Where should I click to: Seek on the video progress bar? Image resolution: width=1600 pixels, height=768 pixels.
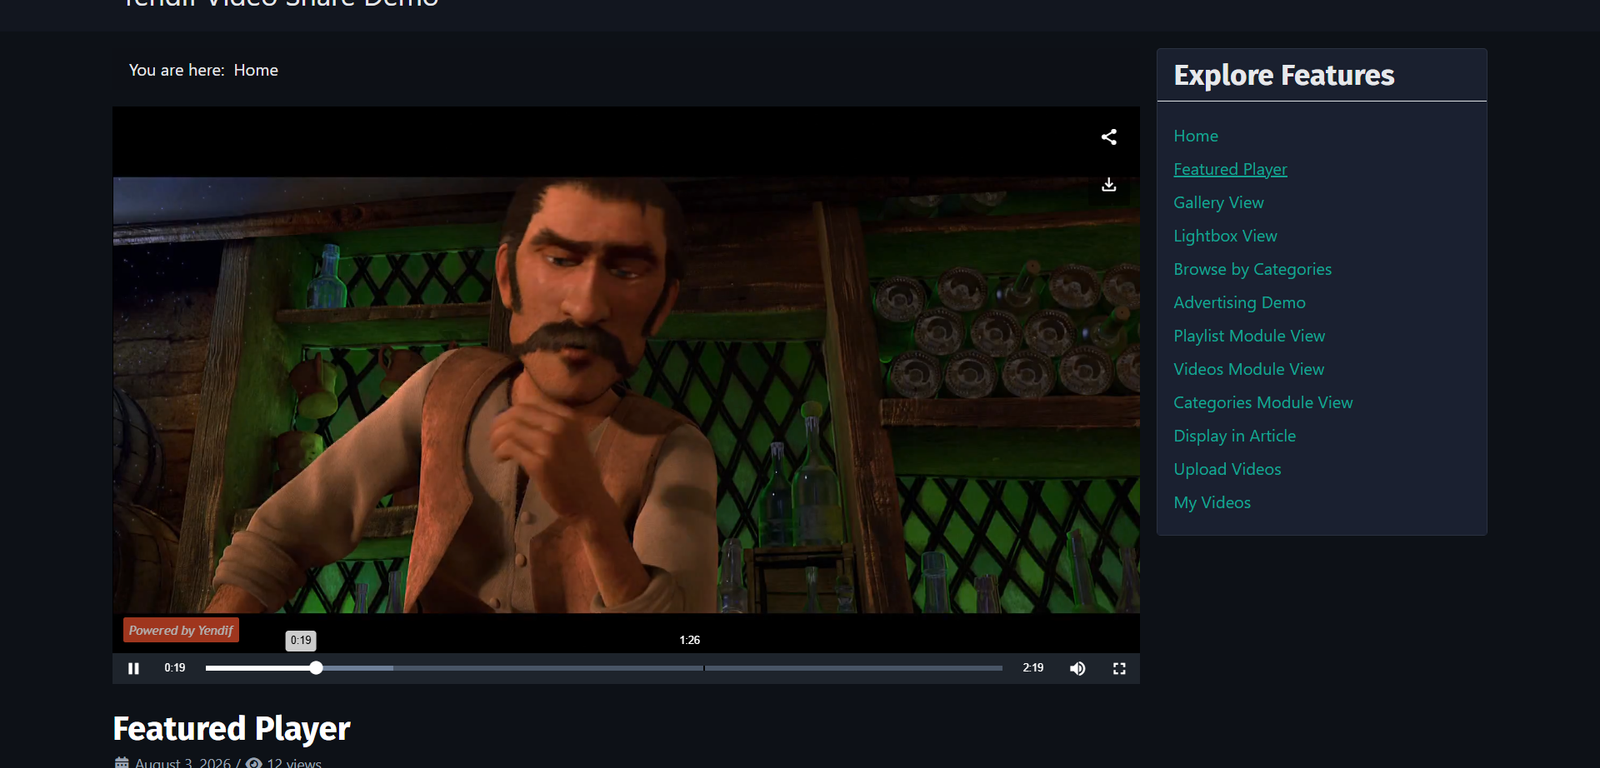point(604,668)
